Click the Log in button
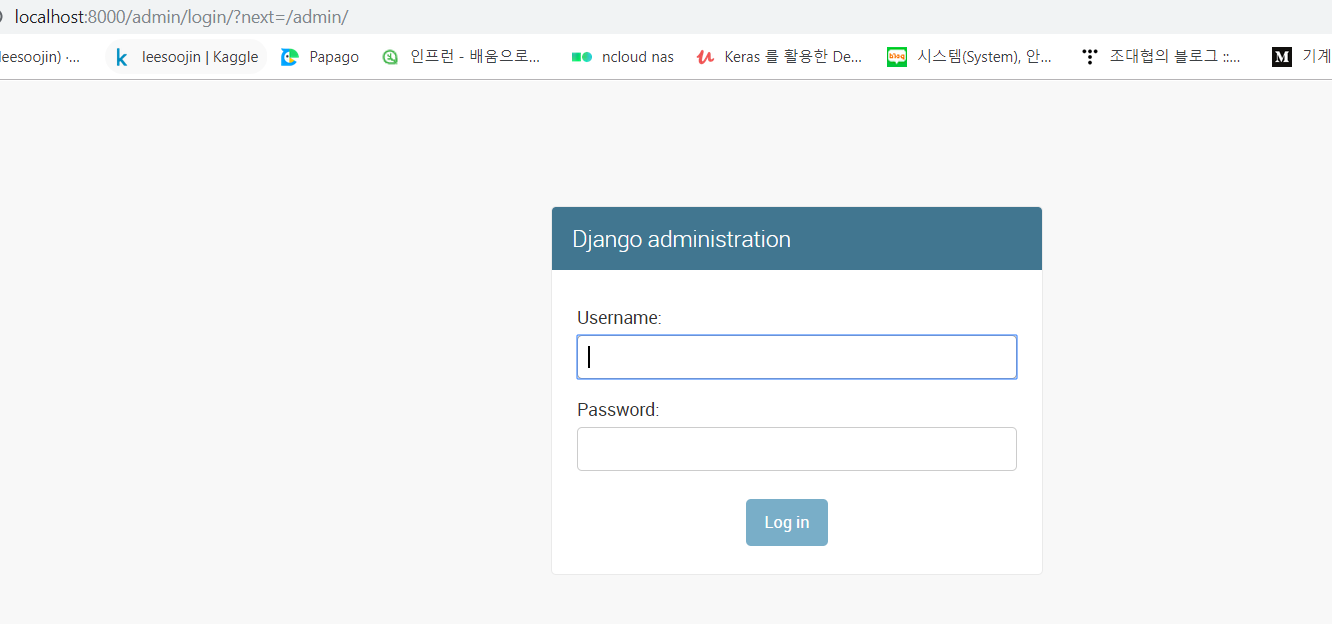 pos(787,522)
